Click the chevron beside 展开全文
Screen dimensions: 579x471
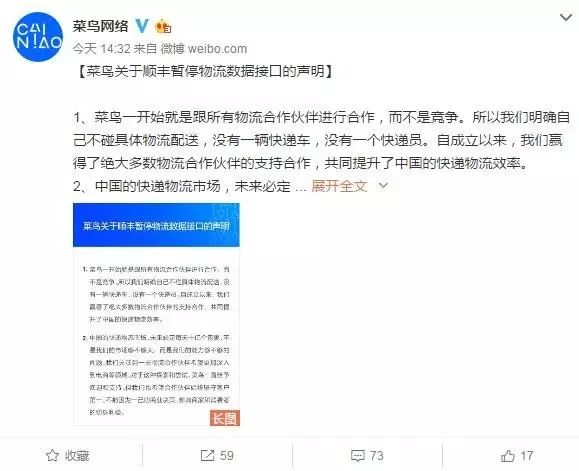coord(383,186)
